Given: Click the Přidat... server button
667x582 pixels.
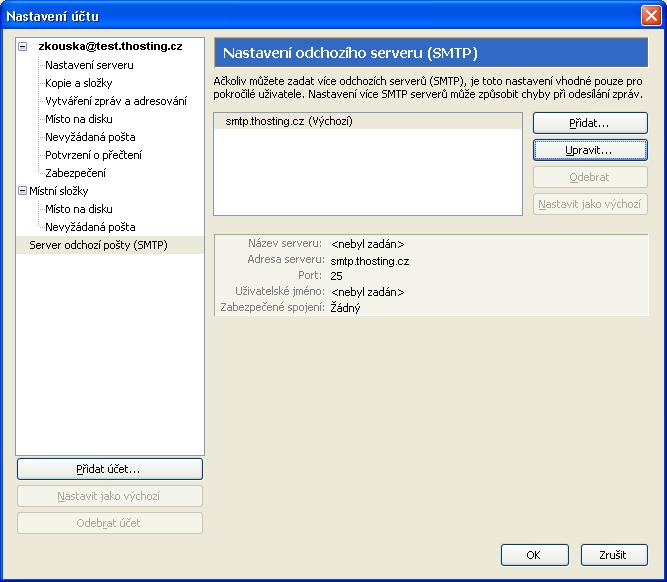Looking at the screenshot, I should (x=590, y=123).
